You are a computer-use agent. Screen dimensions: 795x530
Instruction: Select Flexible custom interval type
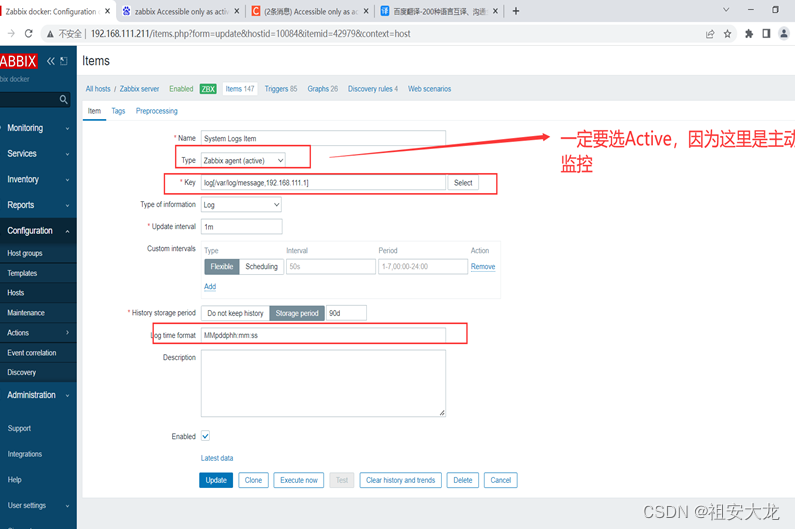pos(222,266)
